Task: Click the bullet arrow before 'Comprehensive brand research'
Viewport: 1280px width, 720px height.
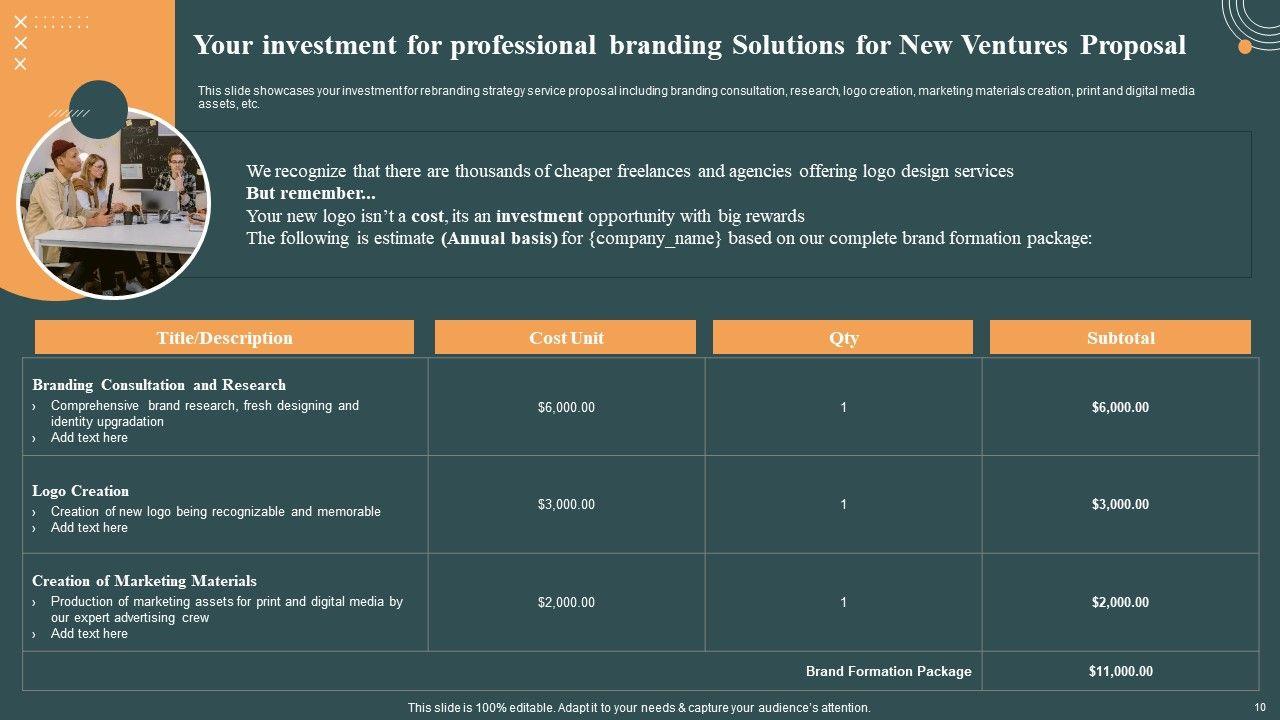Action: (x=34, y=406)
